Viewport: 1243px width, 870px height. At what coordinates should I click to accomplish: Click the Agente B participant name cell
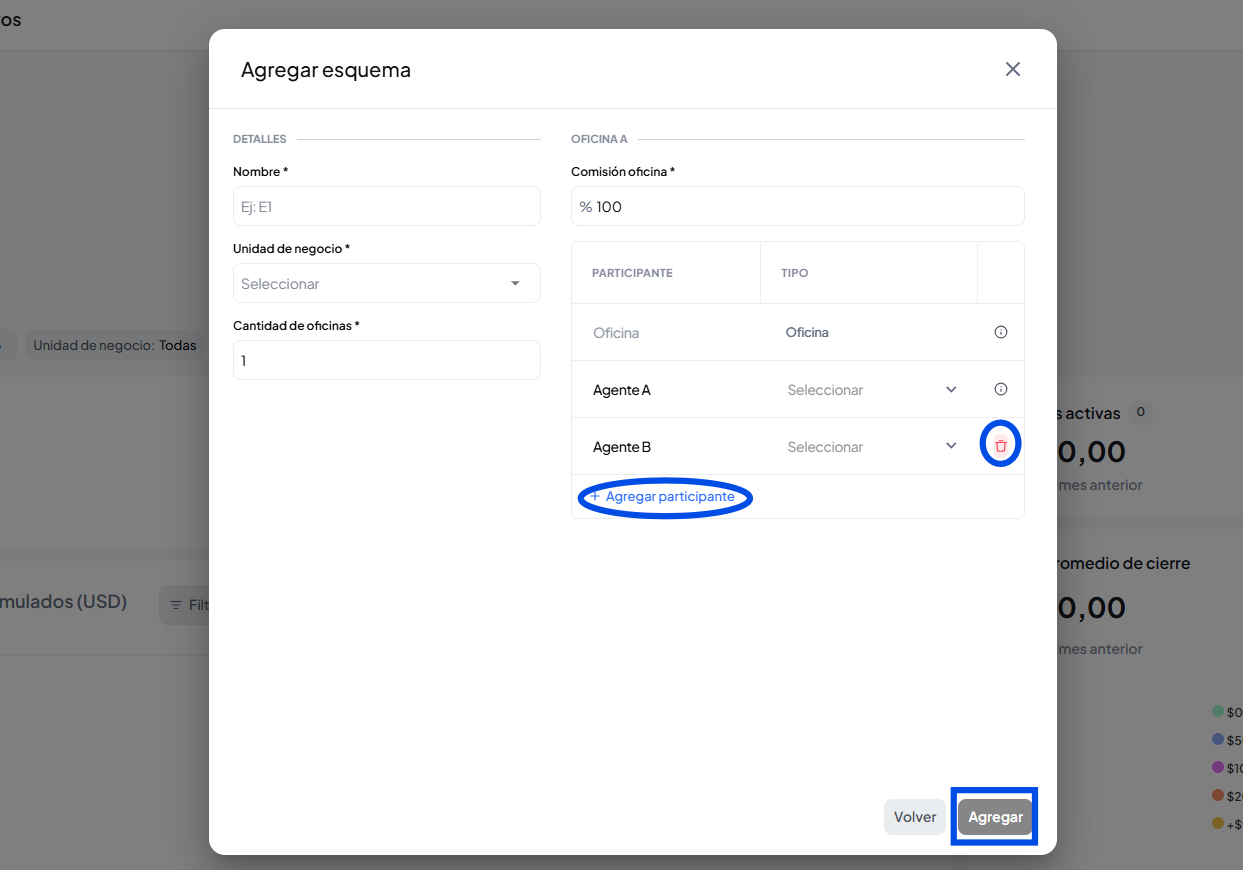(x=622, y=447)
